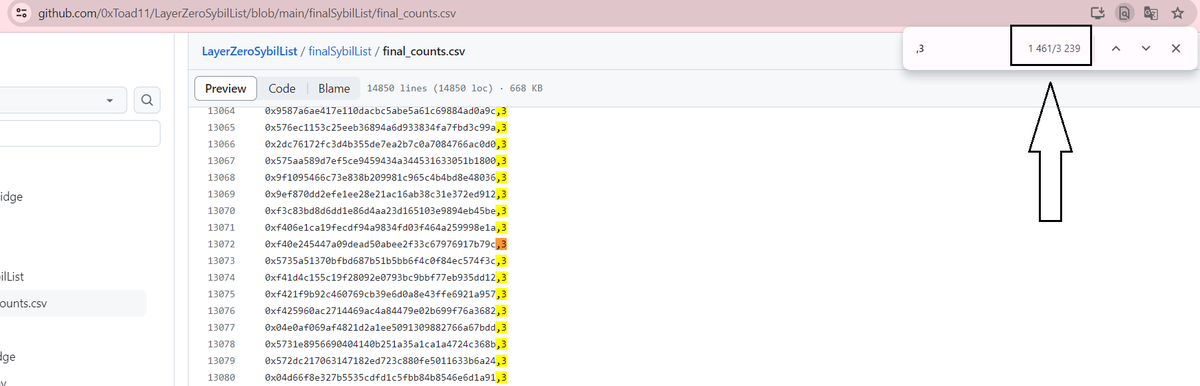Screen dimensions: 1200x386
Task: Click line number 13071
Action: pos(220,227)
